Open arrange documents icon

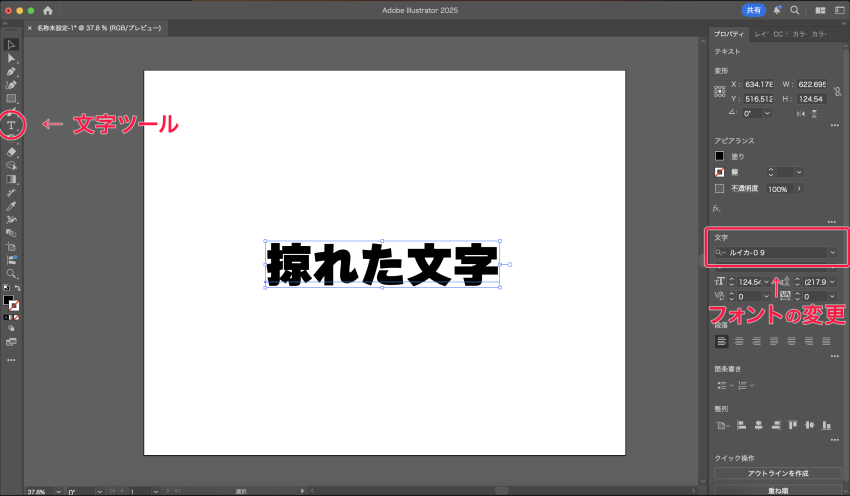tap(820, 10)
